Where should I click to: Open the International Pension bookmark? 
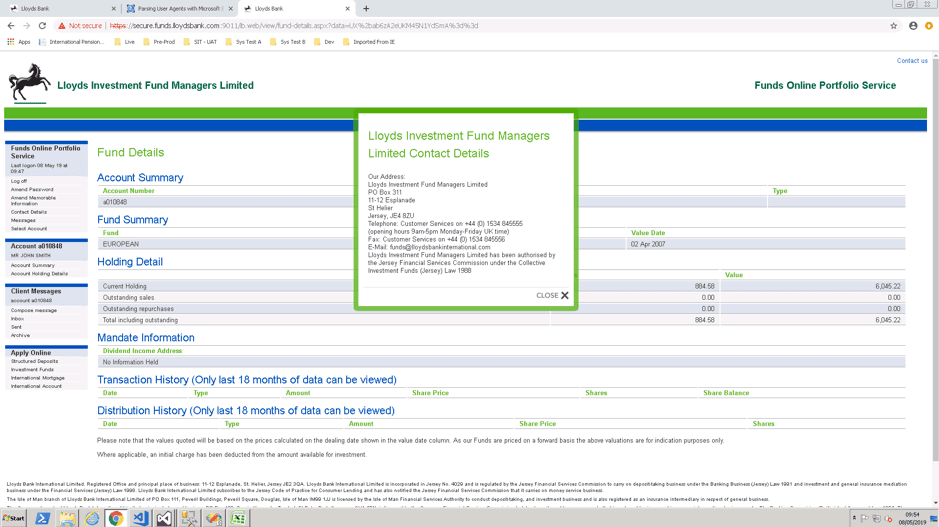tap(71, 42)
